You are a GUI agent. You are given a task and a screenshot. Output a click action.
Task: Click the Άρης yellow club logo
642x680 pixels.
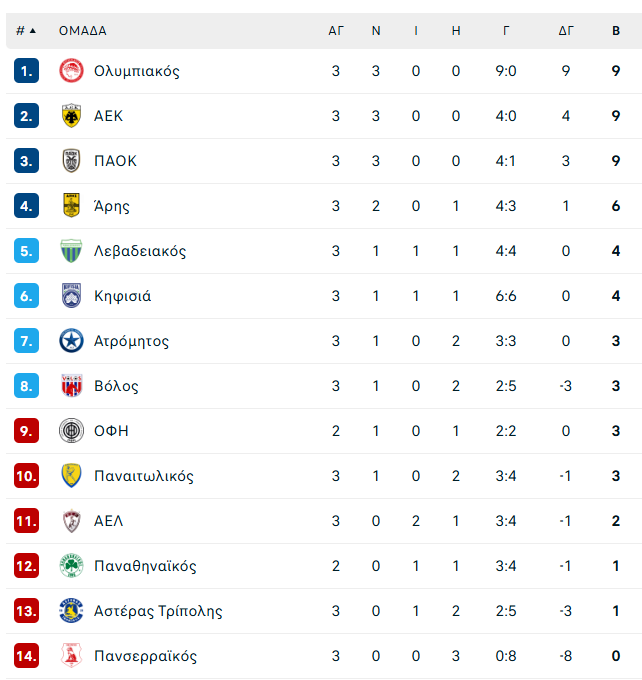click(71, 206)
